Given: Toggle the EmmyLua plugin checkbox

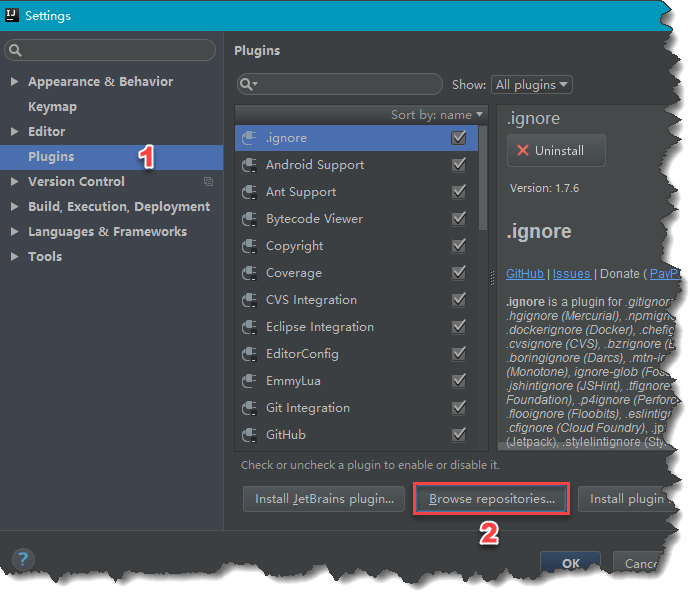Looking at the screenshot, I should [459, 381].
